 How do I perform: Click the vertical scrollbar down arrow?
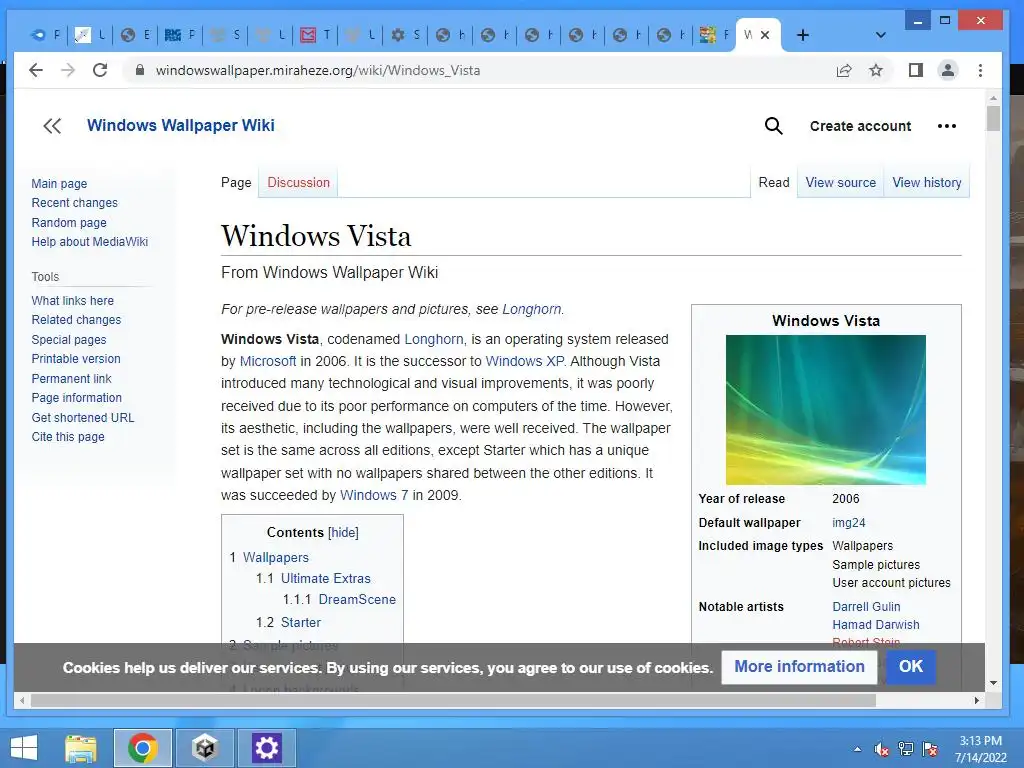[x=993, y=683]
